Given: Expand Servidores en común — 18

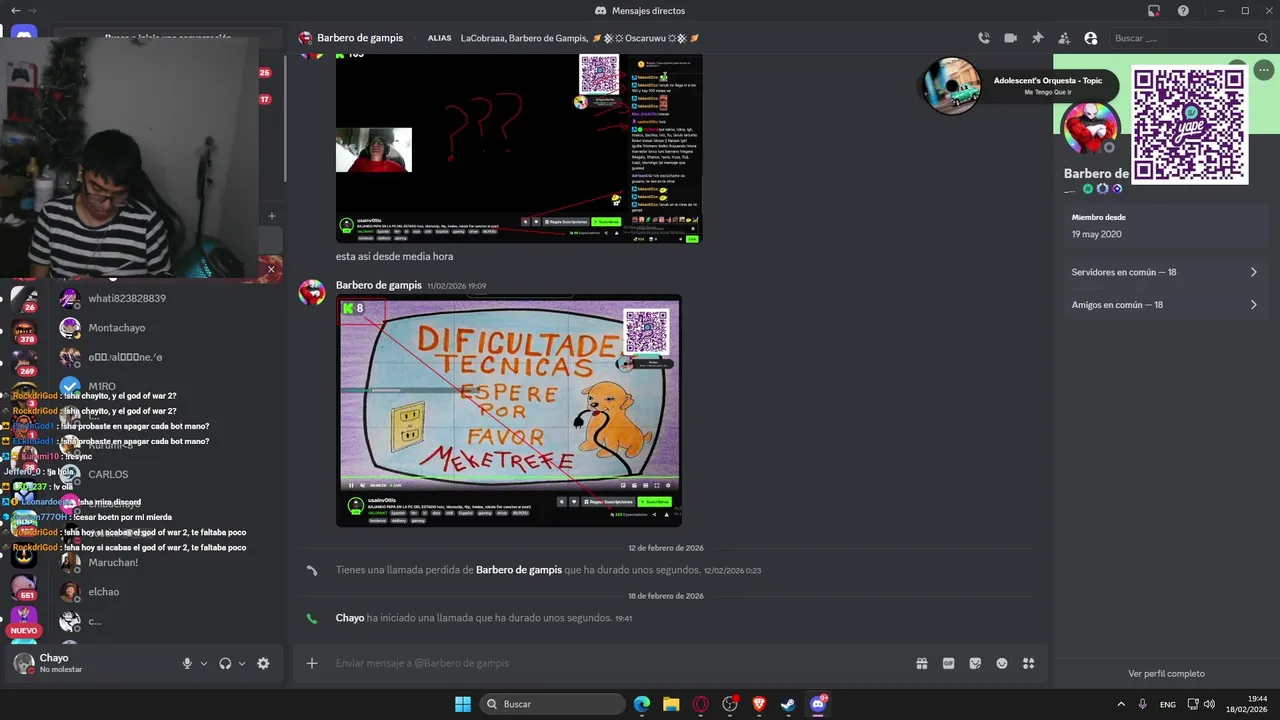Looking at the screenshot, I should (1165, 272).
